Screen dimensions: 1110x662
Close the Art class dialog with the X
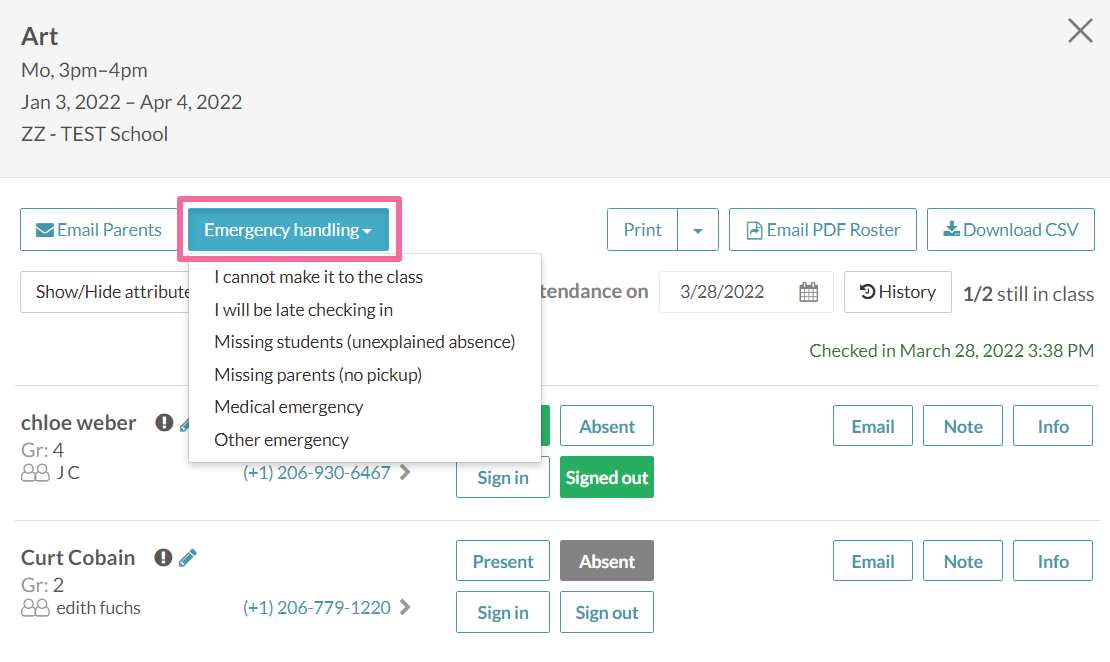tap(1080, 31)
